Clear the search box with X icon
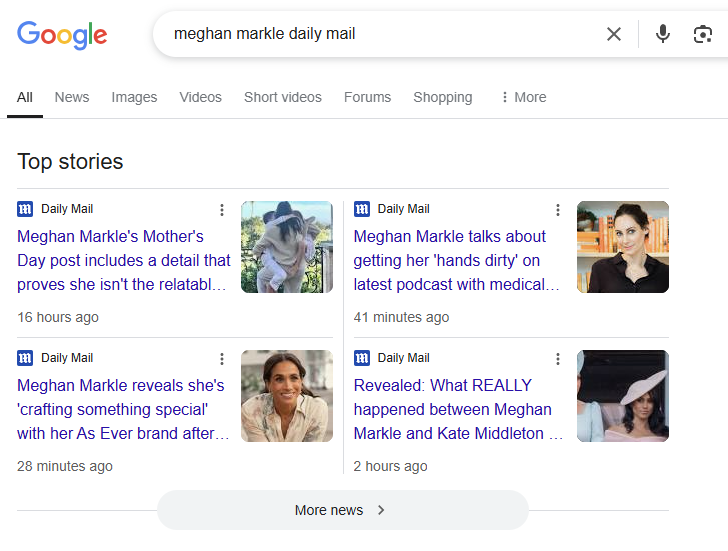This screenshot has width=728, height=551. pyautogui.click(x=614, y=34)
